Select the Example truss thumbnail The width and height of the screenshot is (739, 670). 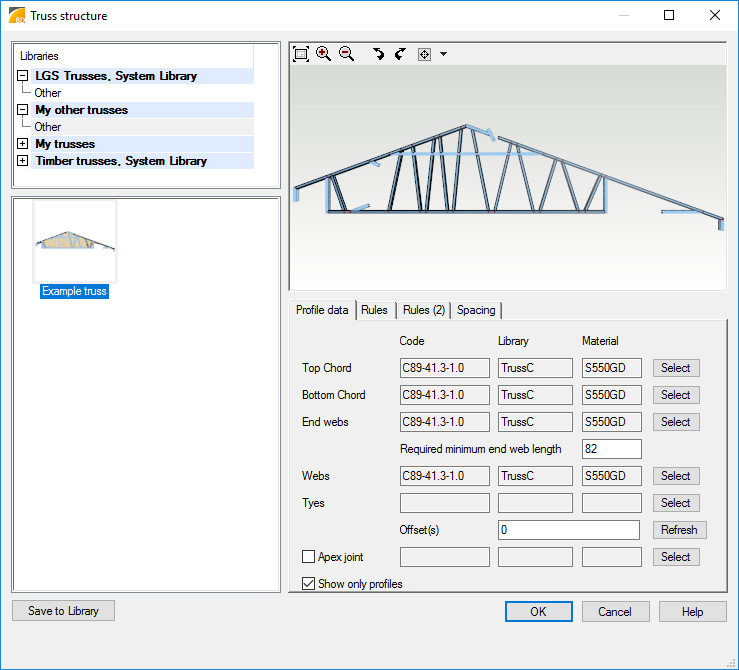(x=75, y=242)
